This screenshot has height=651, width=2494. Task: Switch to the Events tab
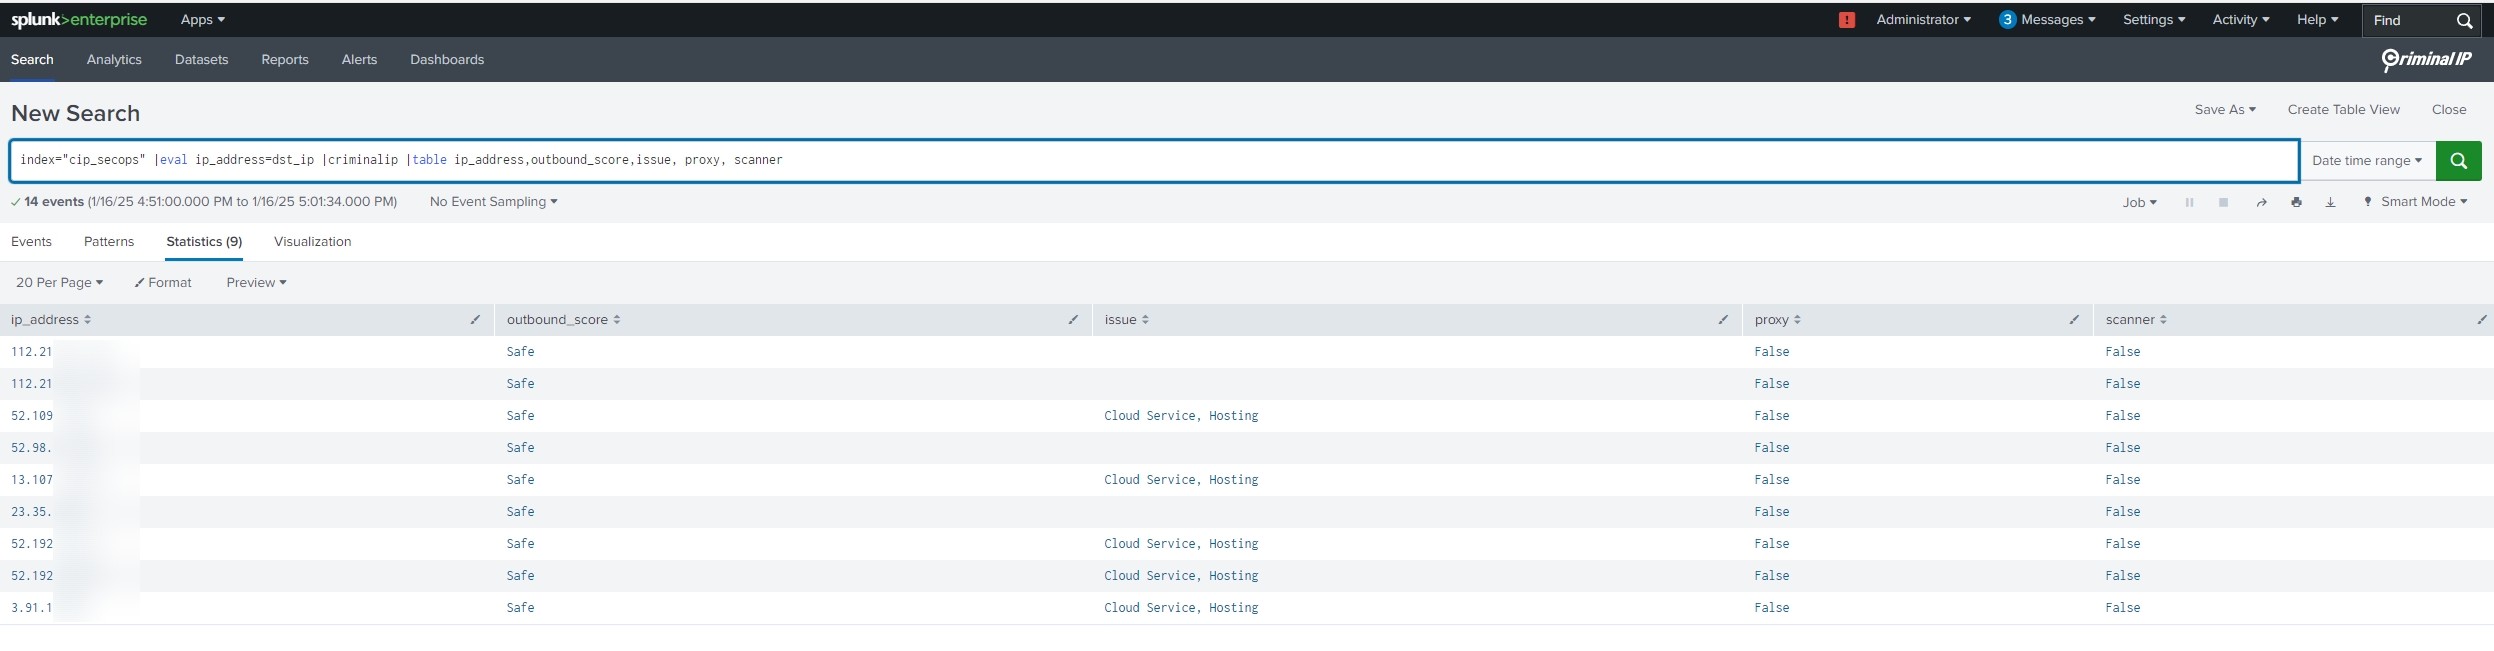31,242
